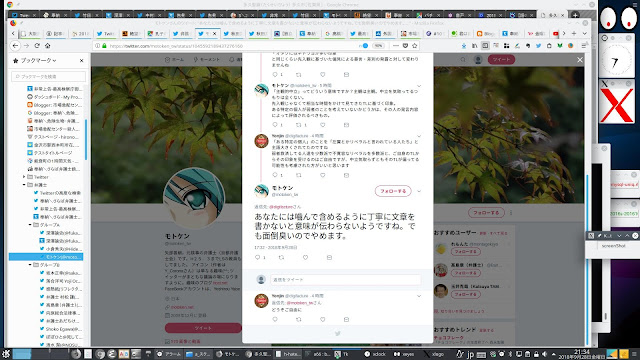Close the bookmarks sidebar
This screenshot has width=640, height=360.
[82, 60]
